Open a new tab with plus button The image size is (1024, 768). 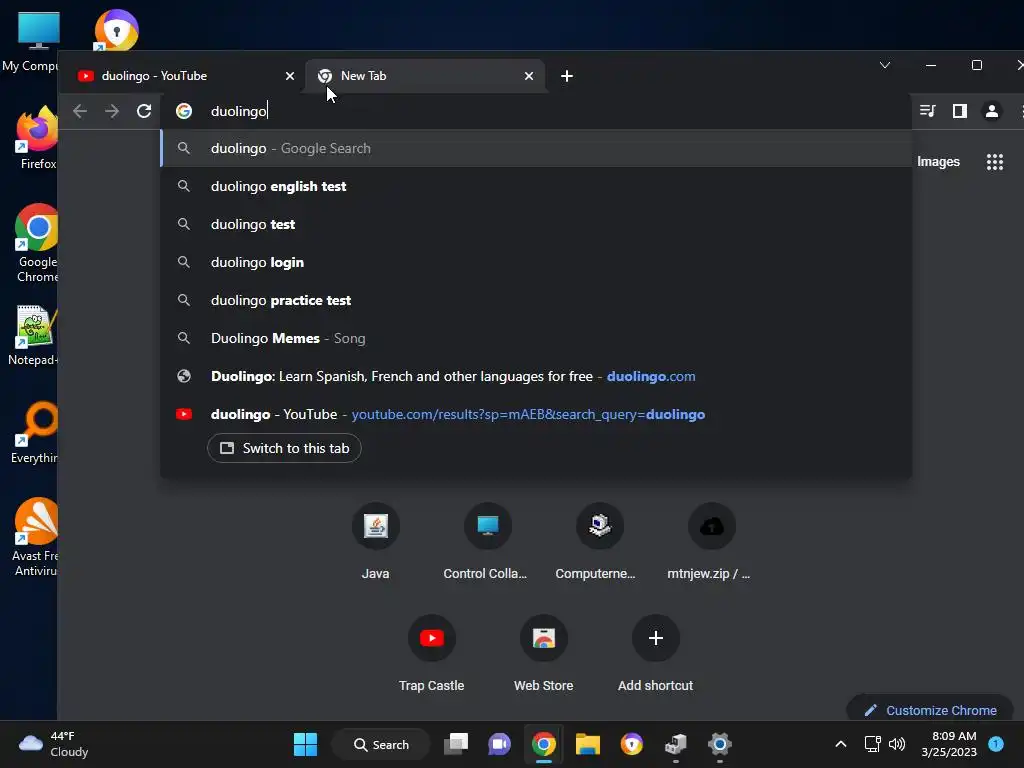pyautogui.click(x=567, y=76)
